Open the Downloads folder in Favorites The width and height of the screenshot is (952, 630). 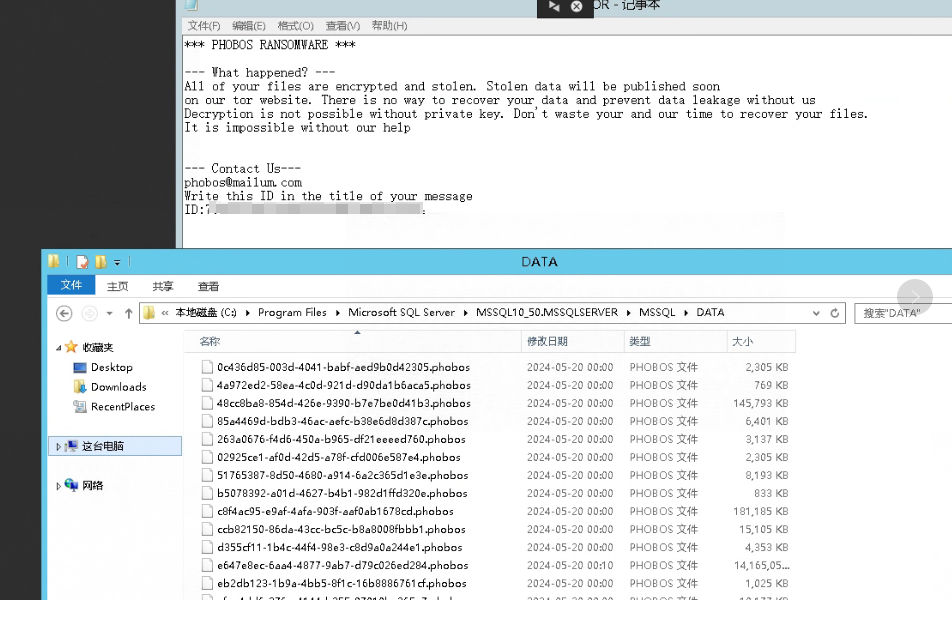click(x=118, y=387)
